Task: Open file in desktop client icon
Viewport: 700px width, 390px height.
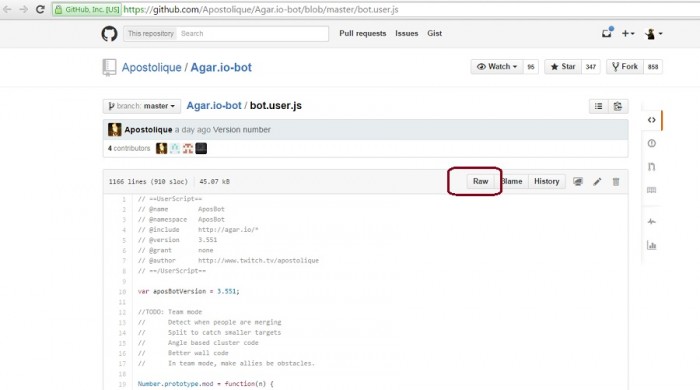Action: [x=578, y=182]
